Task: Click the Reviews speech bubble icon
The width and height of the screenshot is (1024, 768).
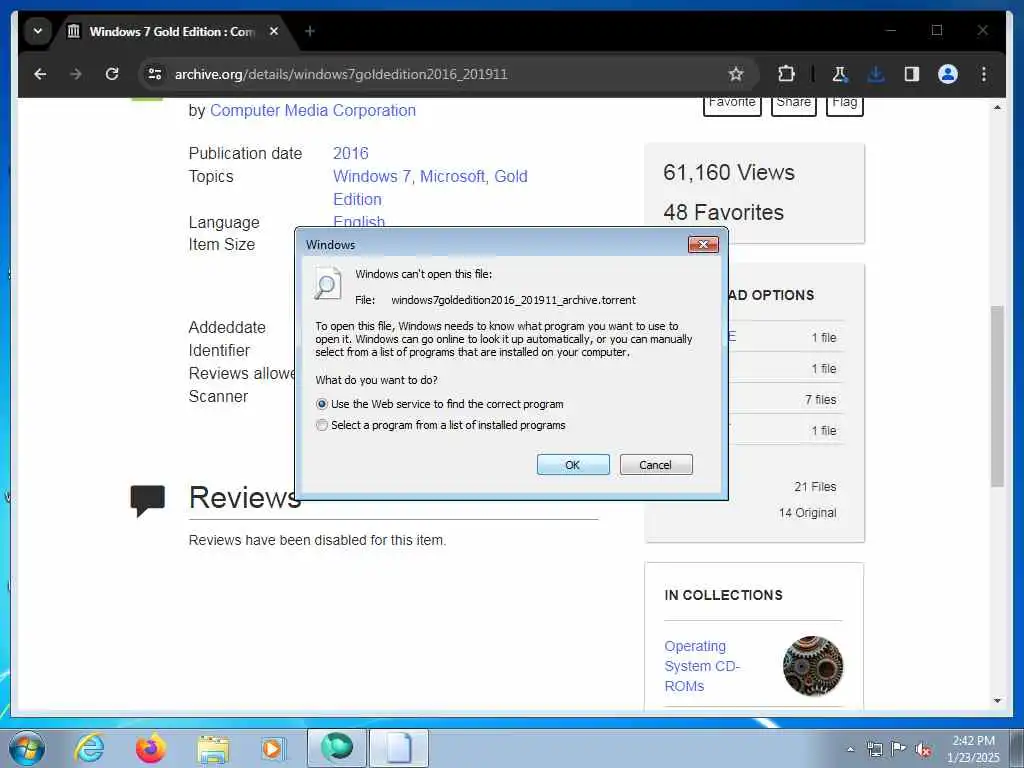Action: tap(148, 500)
